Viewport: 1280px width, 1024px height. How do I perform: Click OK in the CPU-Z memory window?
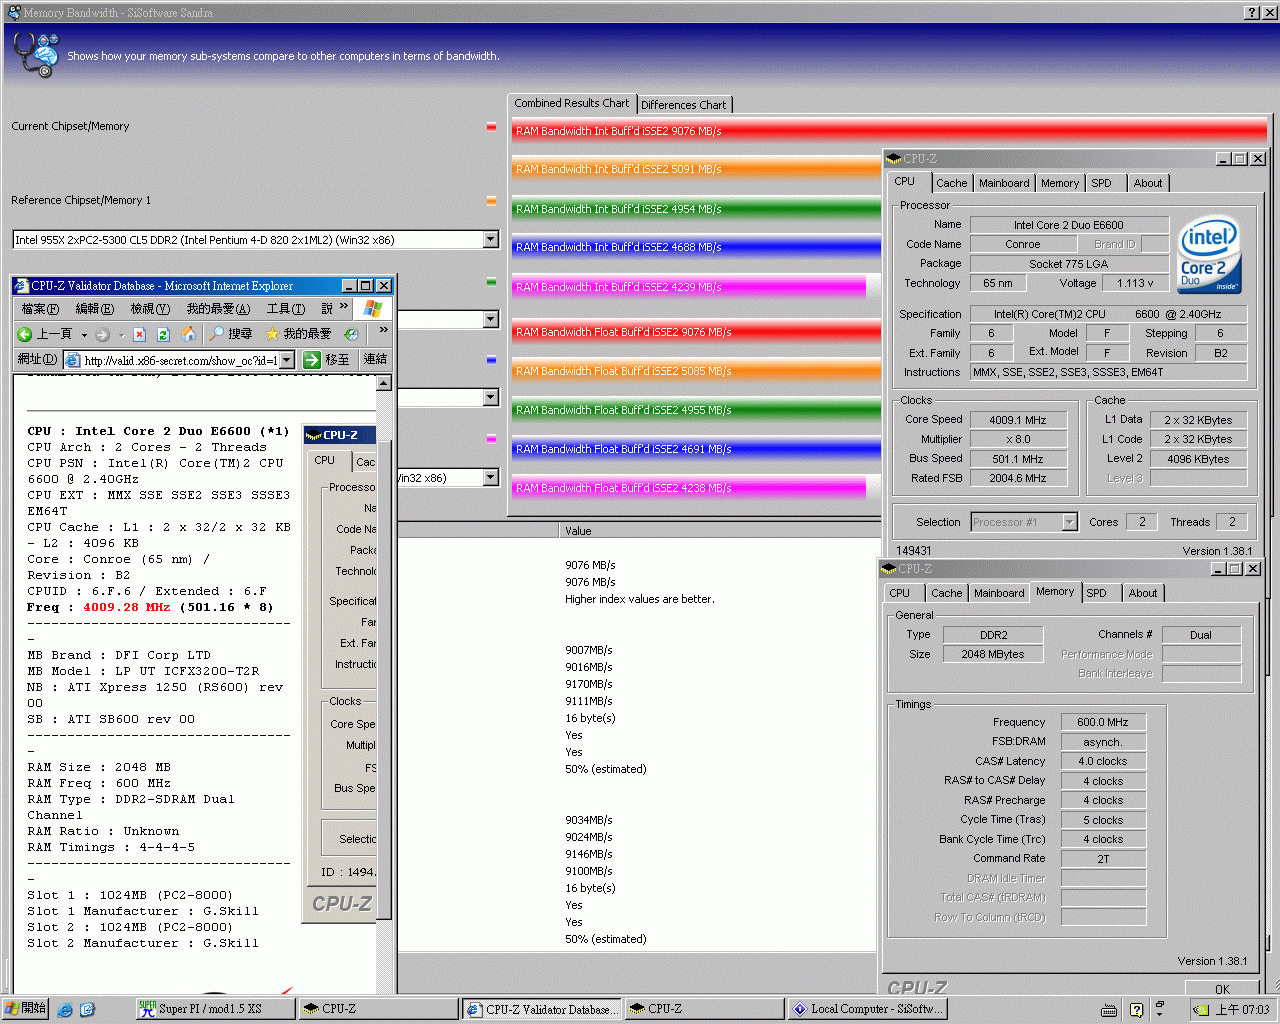coord(1222,989)
